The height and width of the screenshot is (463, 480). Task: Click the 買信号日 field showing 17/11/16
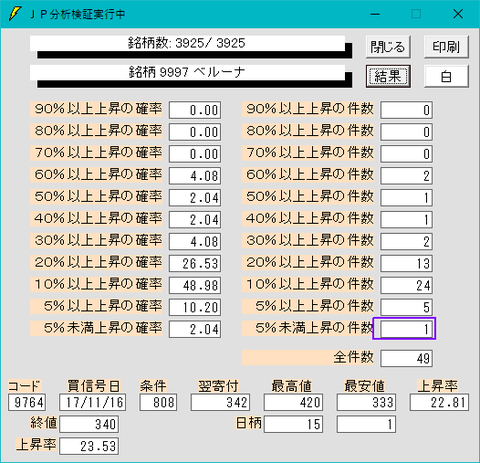(93, 402)
